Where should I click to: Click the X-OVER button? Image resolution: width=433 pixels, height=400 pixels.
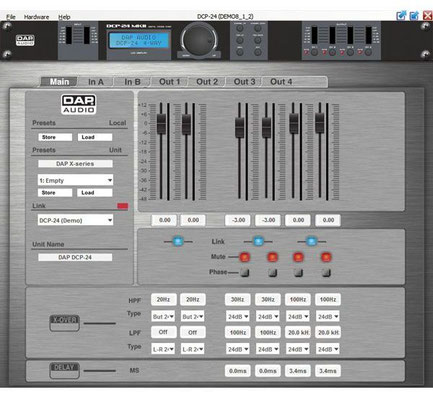(x=64, y=323)
